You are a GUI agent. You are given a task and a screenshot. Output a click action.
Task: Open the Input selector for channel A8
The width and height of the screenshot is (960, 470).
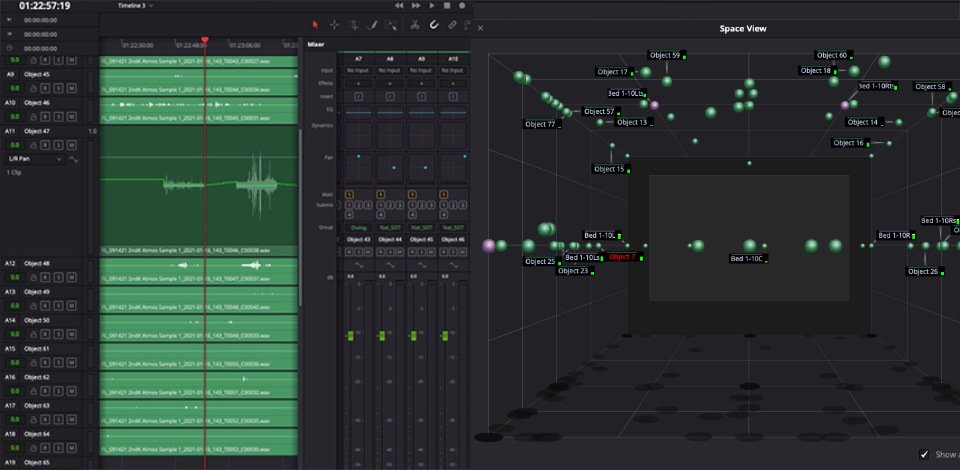click(x=390, y=70)
